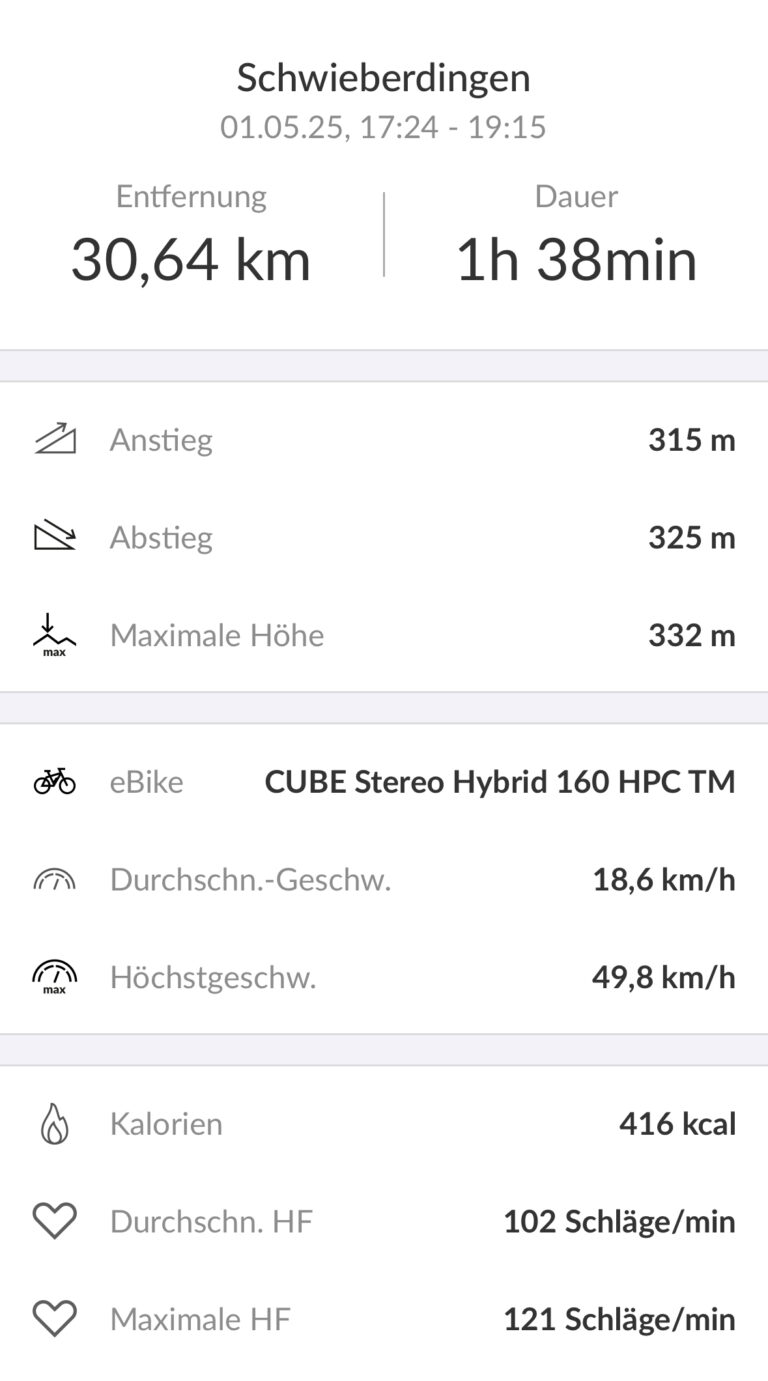Select the 121 Schläge/min maximum heart rate
This screenshot has height=1381, width=768.
coord(619,1319)
